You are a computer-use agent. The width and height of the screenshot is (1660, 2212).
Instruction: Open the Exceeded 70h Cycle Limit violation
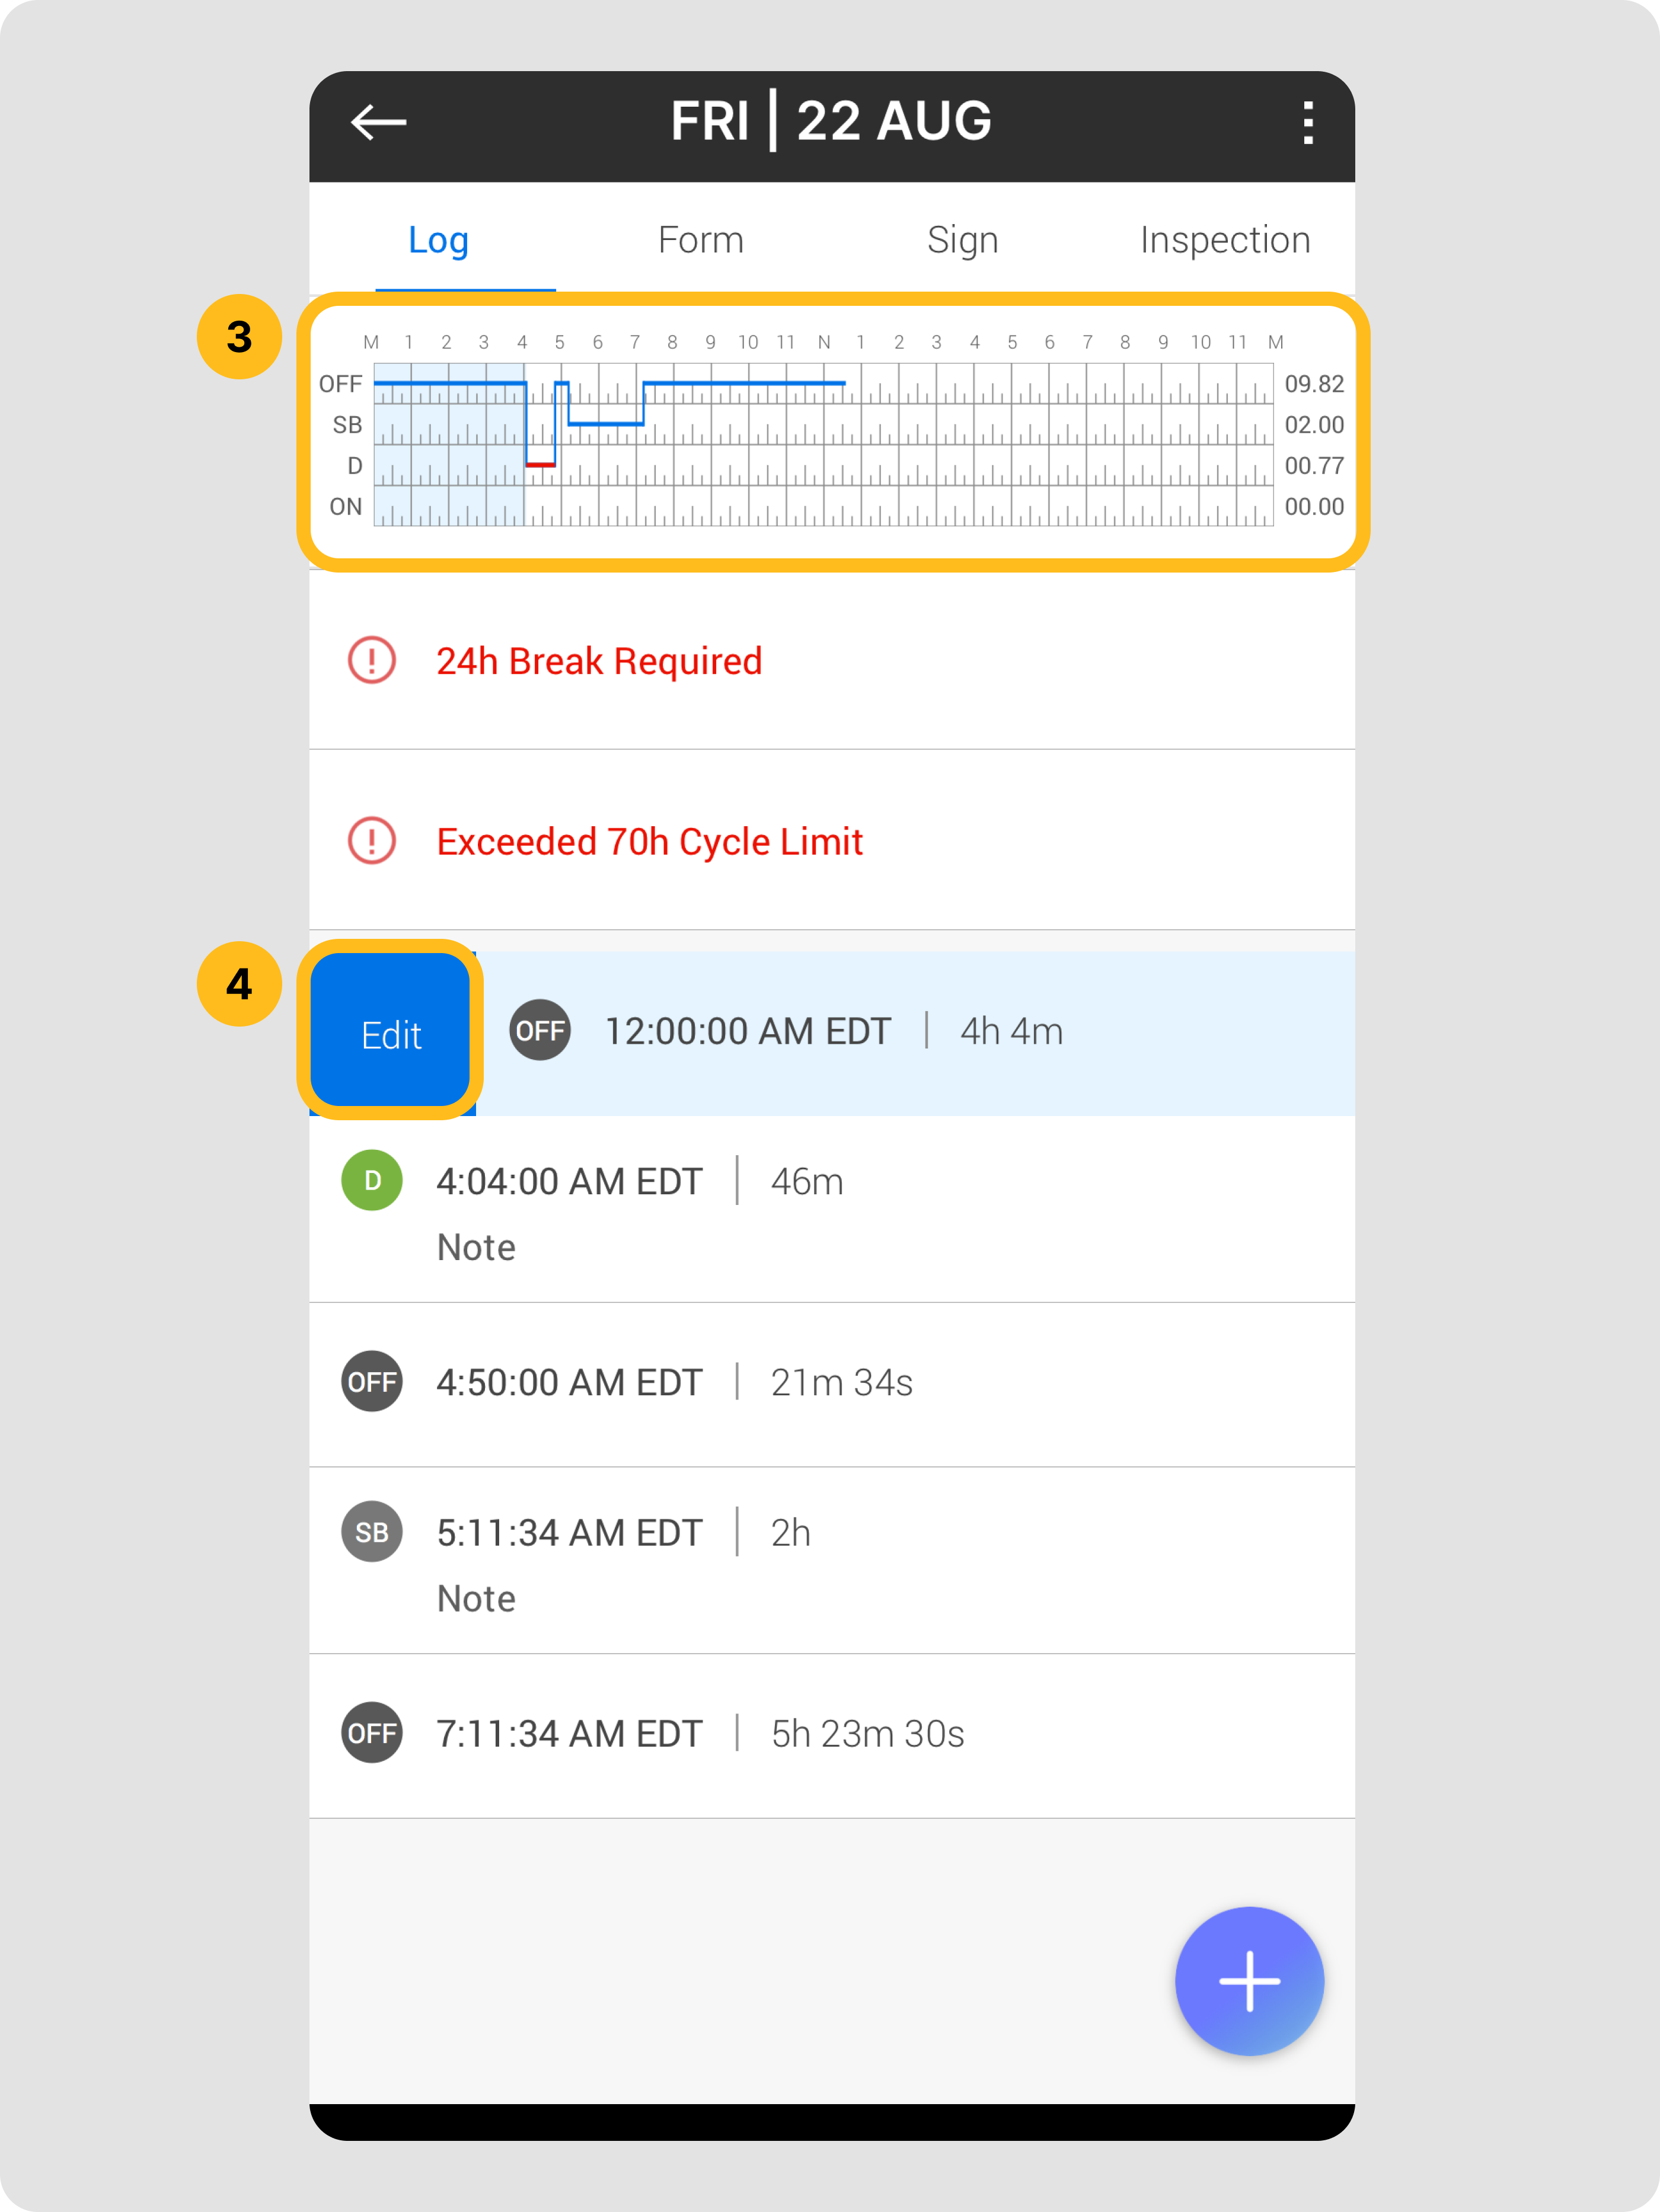tap(649, 842)
